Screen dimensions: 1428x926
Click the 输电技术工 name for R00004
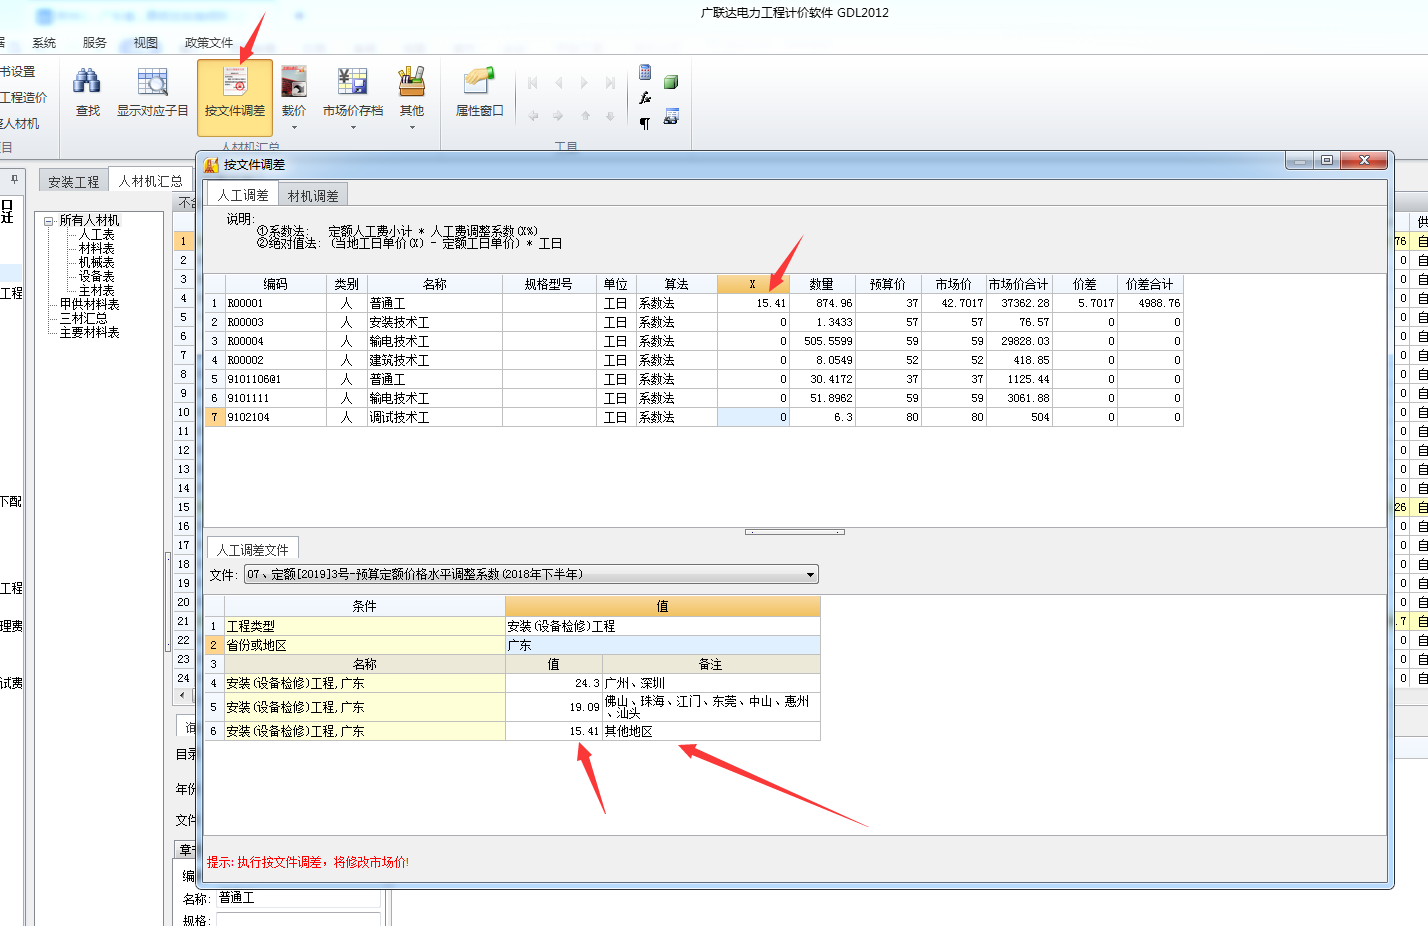[x=435, y=341]
